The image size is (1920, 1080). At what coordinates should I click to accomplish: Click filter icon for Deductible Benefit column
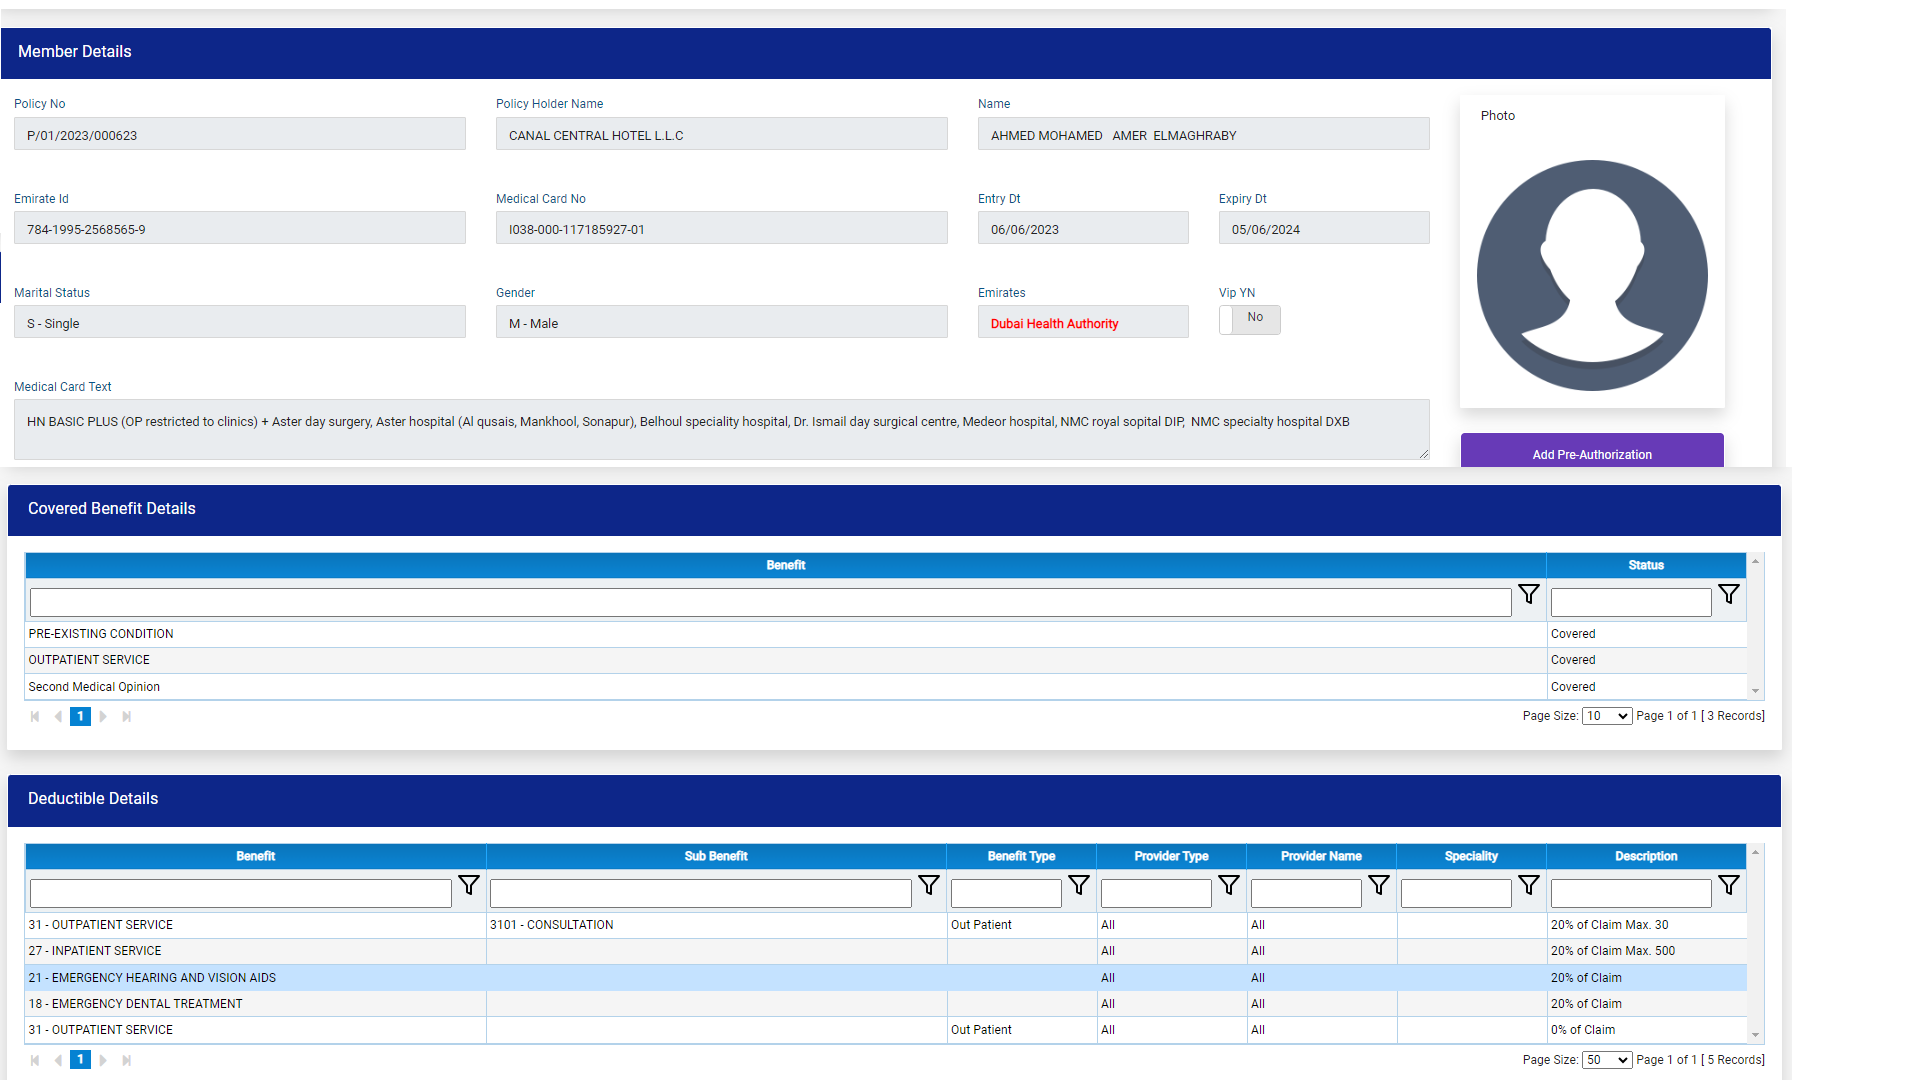click(x=468, y=885)
